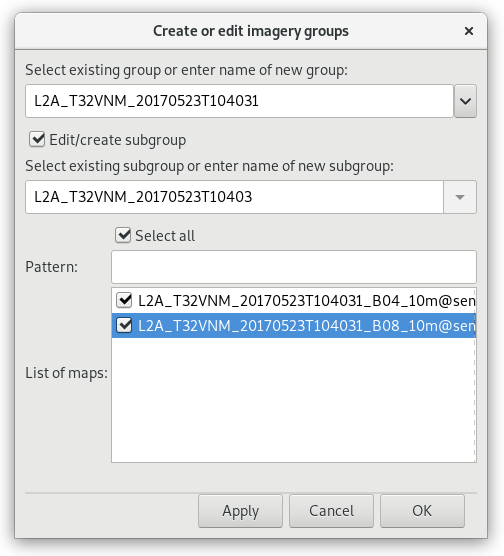Image resolution: width=504 pixels, height=556 pixels.
Task: Click the Pattern input field
Action: pos(294,267)
